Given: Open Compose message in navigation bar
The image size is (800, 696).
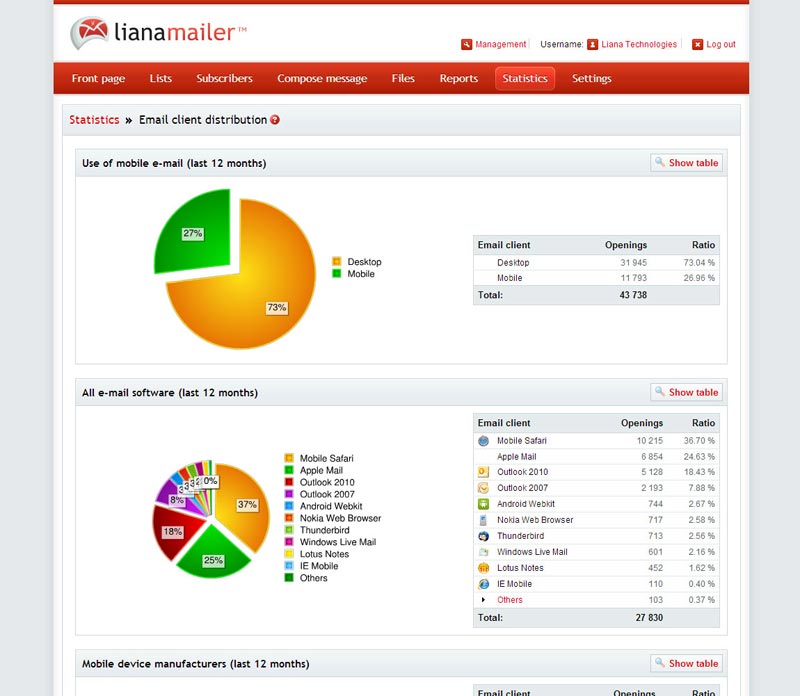Looking at the screenshot, I should [x=322, y=79].
